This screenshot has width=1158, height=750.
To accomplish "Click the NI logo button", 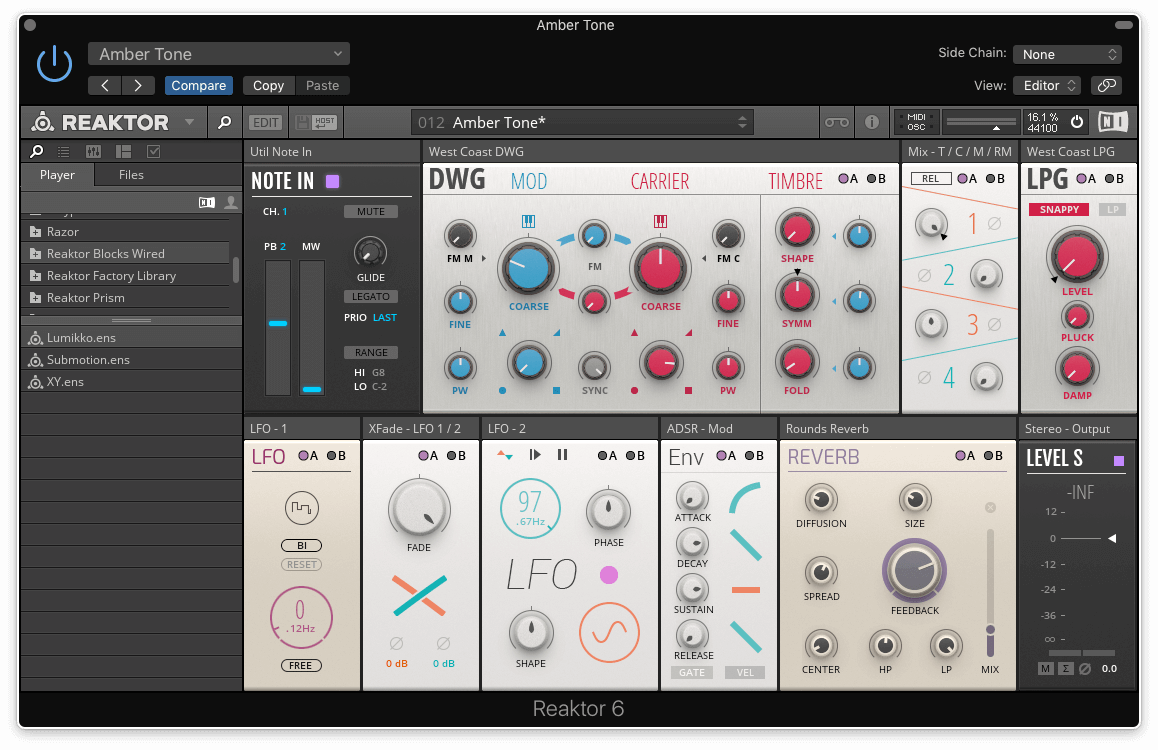I will [1113, 122].
